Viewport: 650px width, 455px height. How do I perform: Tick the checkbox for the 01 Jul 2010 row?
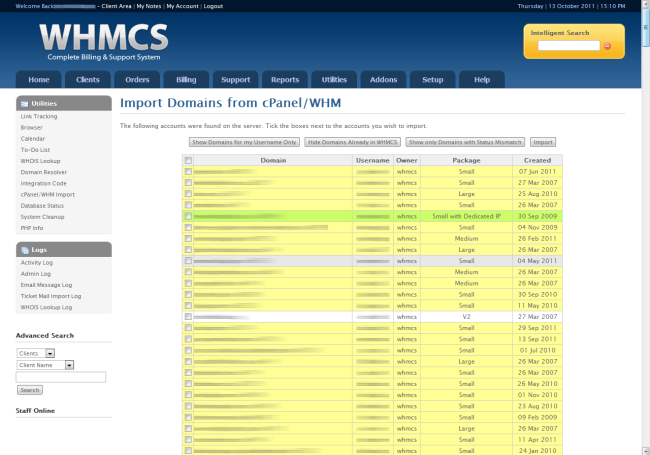tap(188, 350)
